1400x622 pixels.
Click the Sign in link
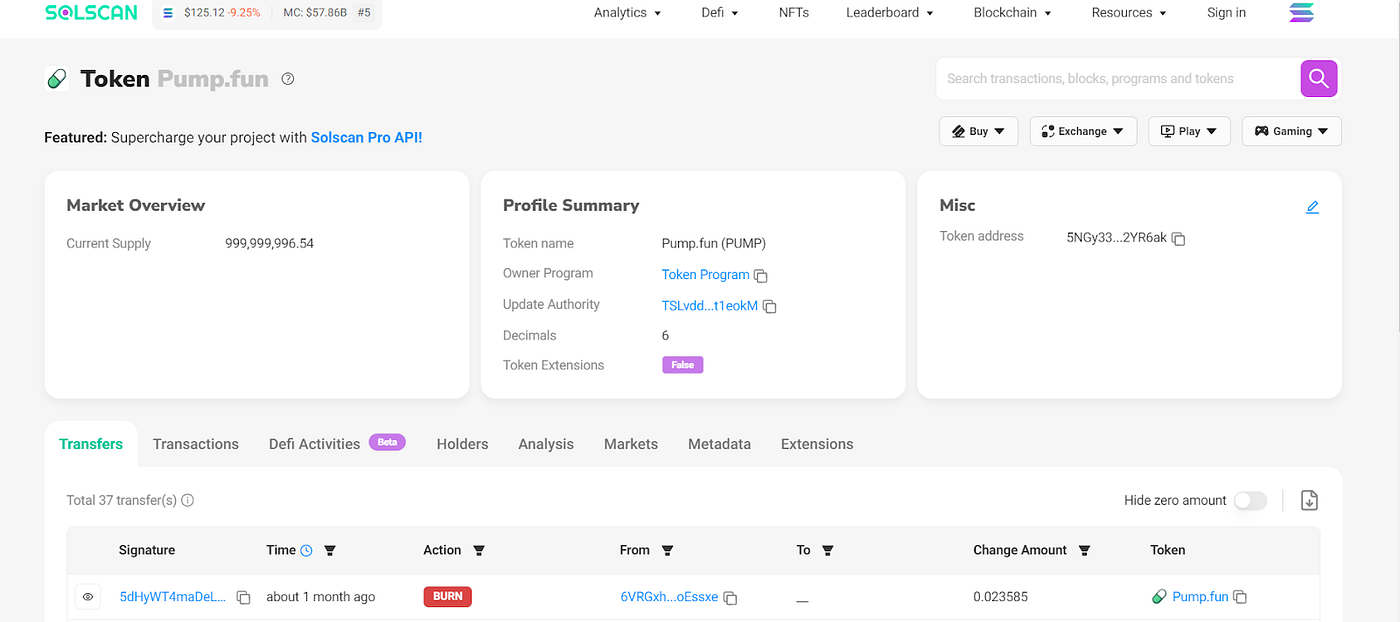tap(1226, 13)
